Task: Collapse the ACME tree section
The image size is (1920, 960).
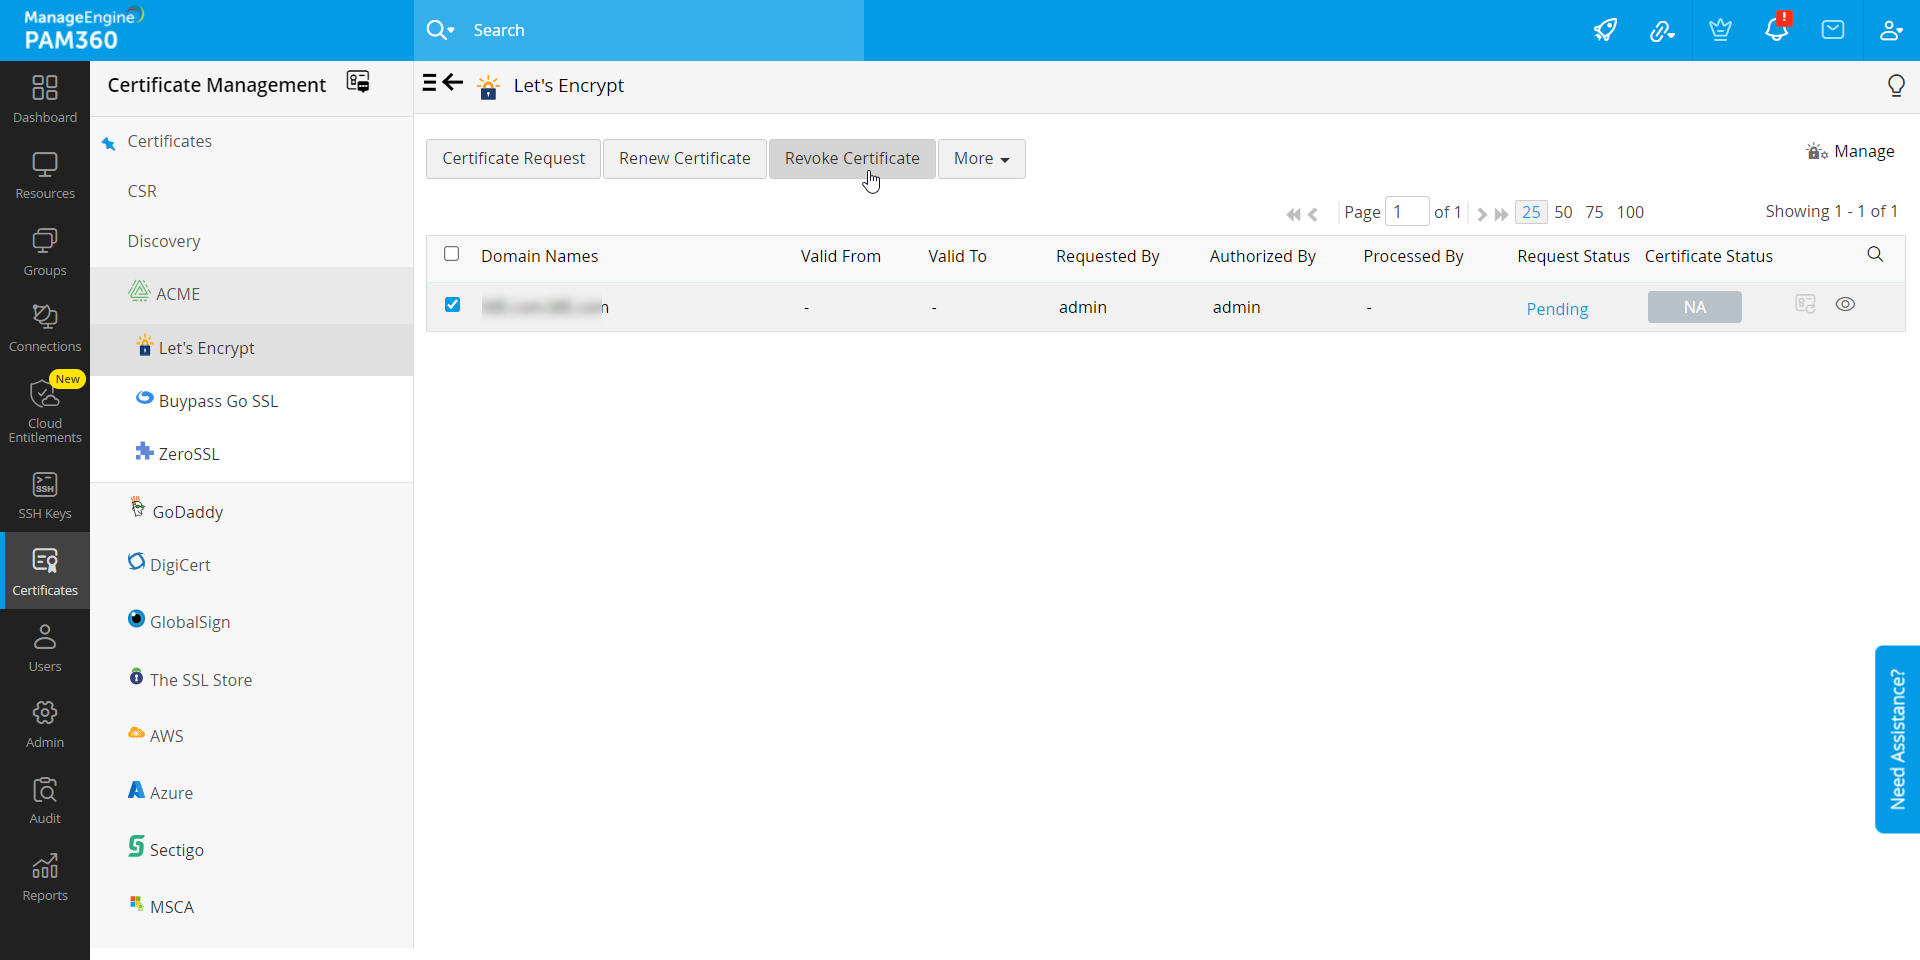Action: point(177,294)
